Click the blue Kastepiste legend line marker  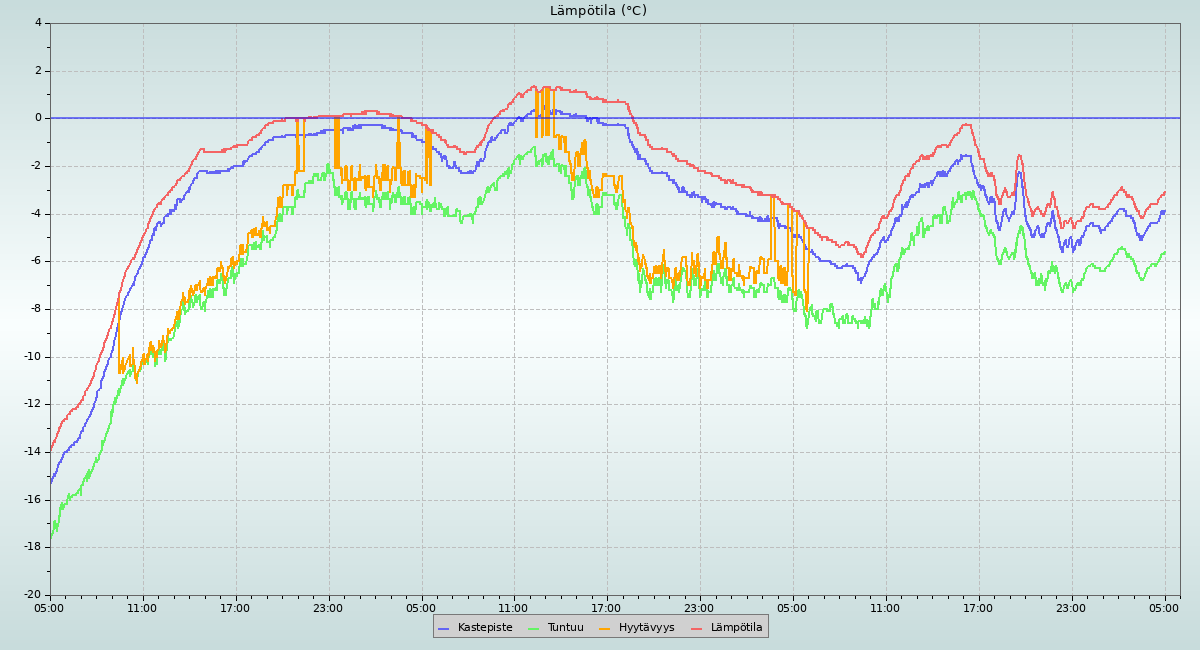pyautogui.click(x=444, y=628)
